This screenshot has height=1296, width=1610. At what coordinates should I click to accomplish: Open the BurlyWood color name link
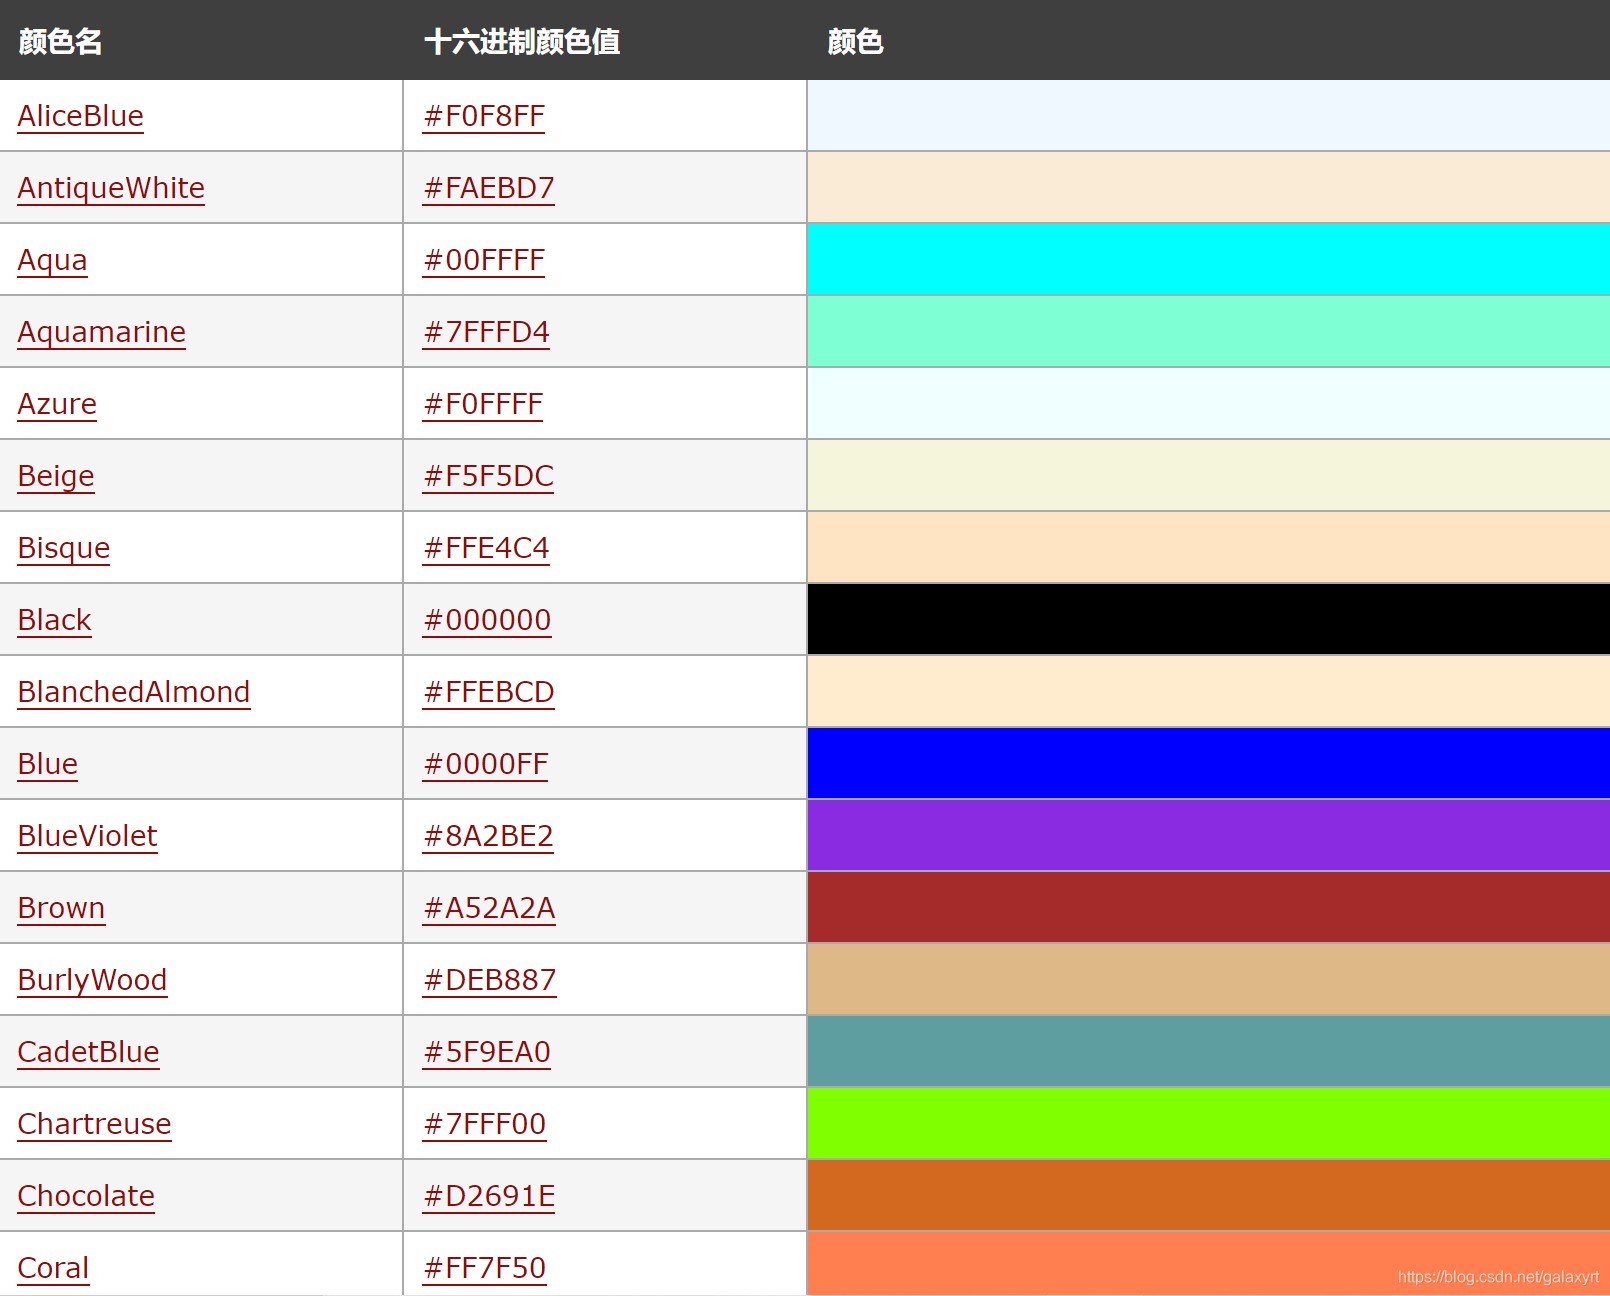click(x=93, y=980)
